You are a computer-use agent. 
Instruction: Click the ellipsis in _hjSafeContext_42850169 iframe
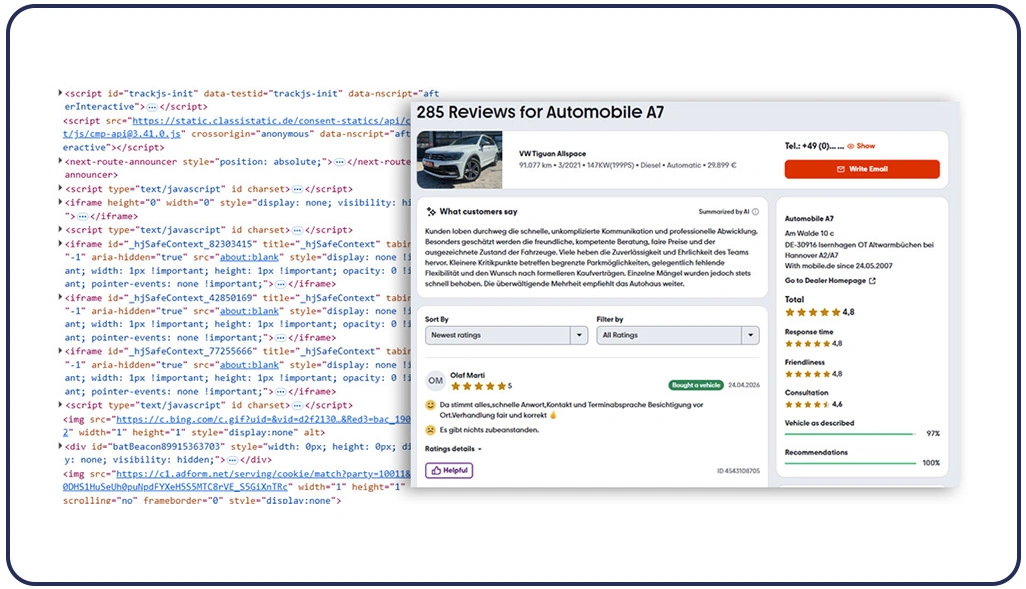tap(280, 338)
